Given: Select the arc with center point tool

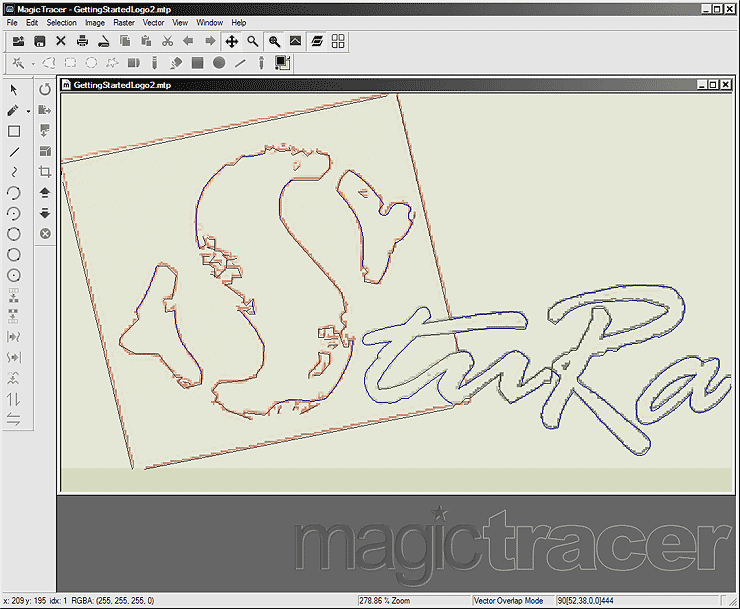Looking at the screenshot, I should pyautogui.click(x=14, y=214).
